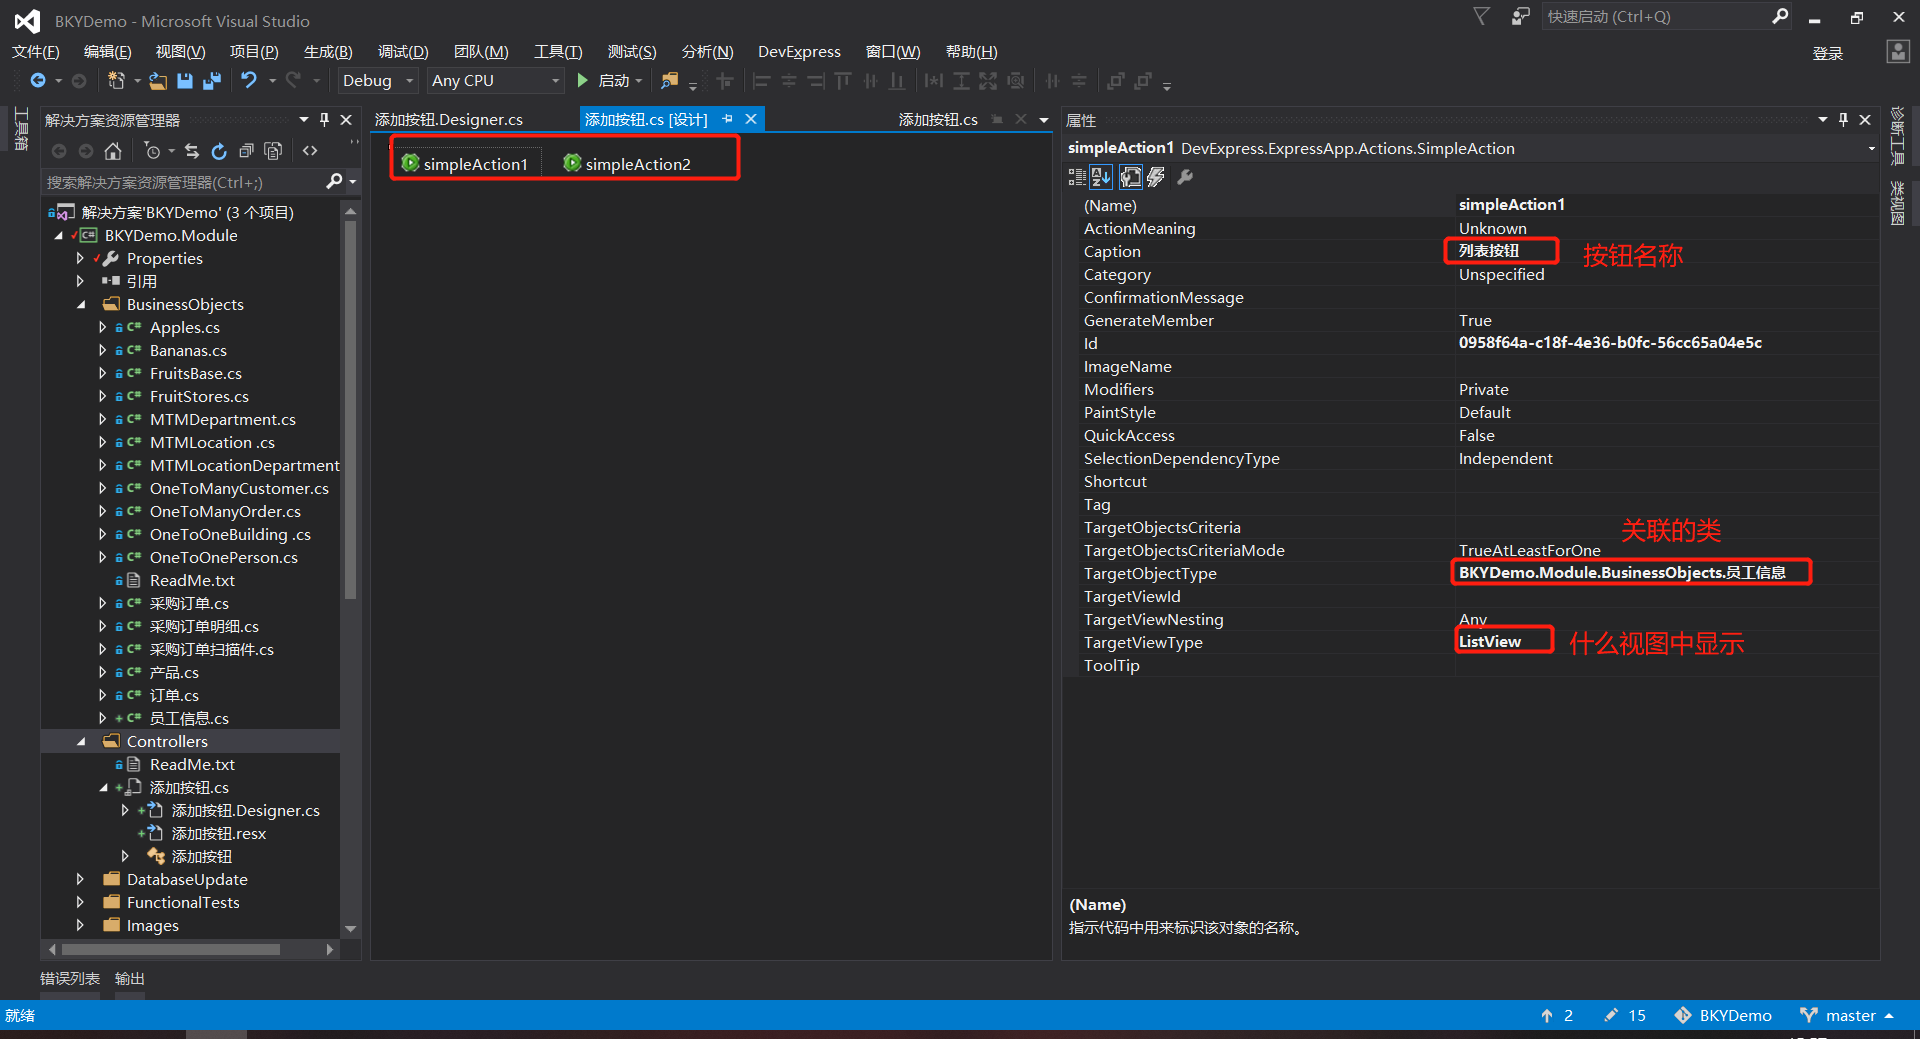Open the DevExpress menu
Screen dimensions: 1920x1039
tap(799, 52)
